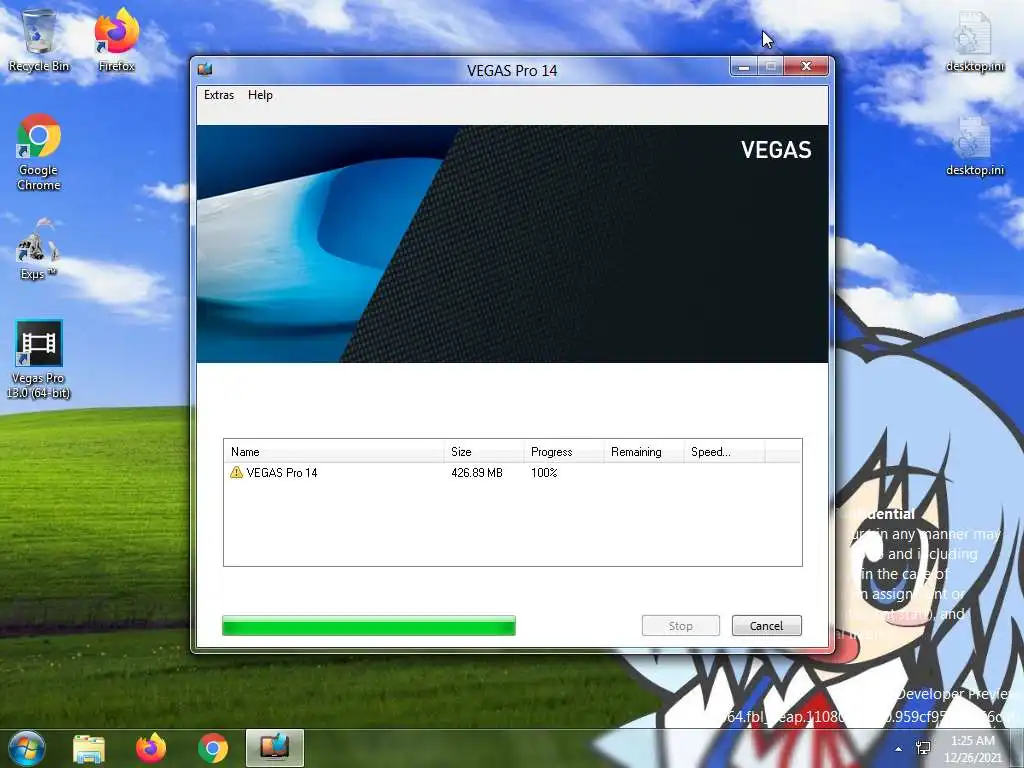Screen dimensions: 1024x768
Task: Select the lower desktop.ini file icon
Action: [x=974, y=146]
